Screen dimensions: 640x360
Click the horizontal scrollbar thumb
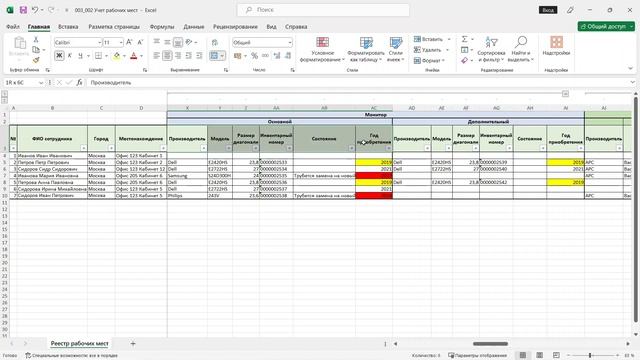click(x=490, y=344)
